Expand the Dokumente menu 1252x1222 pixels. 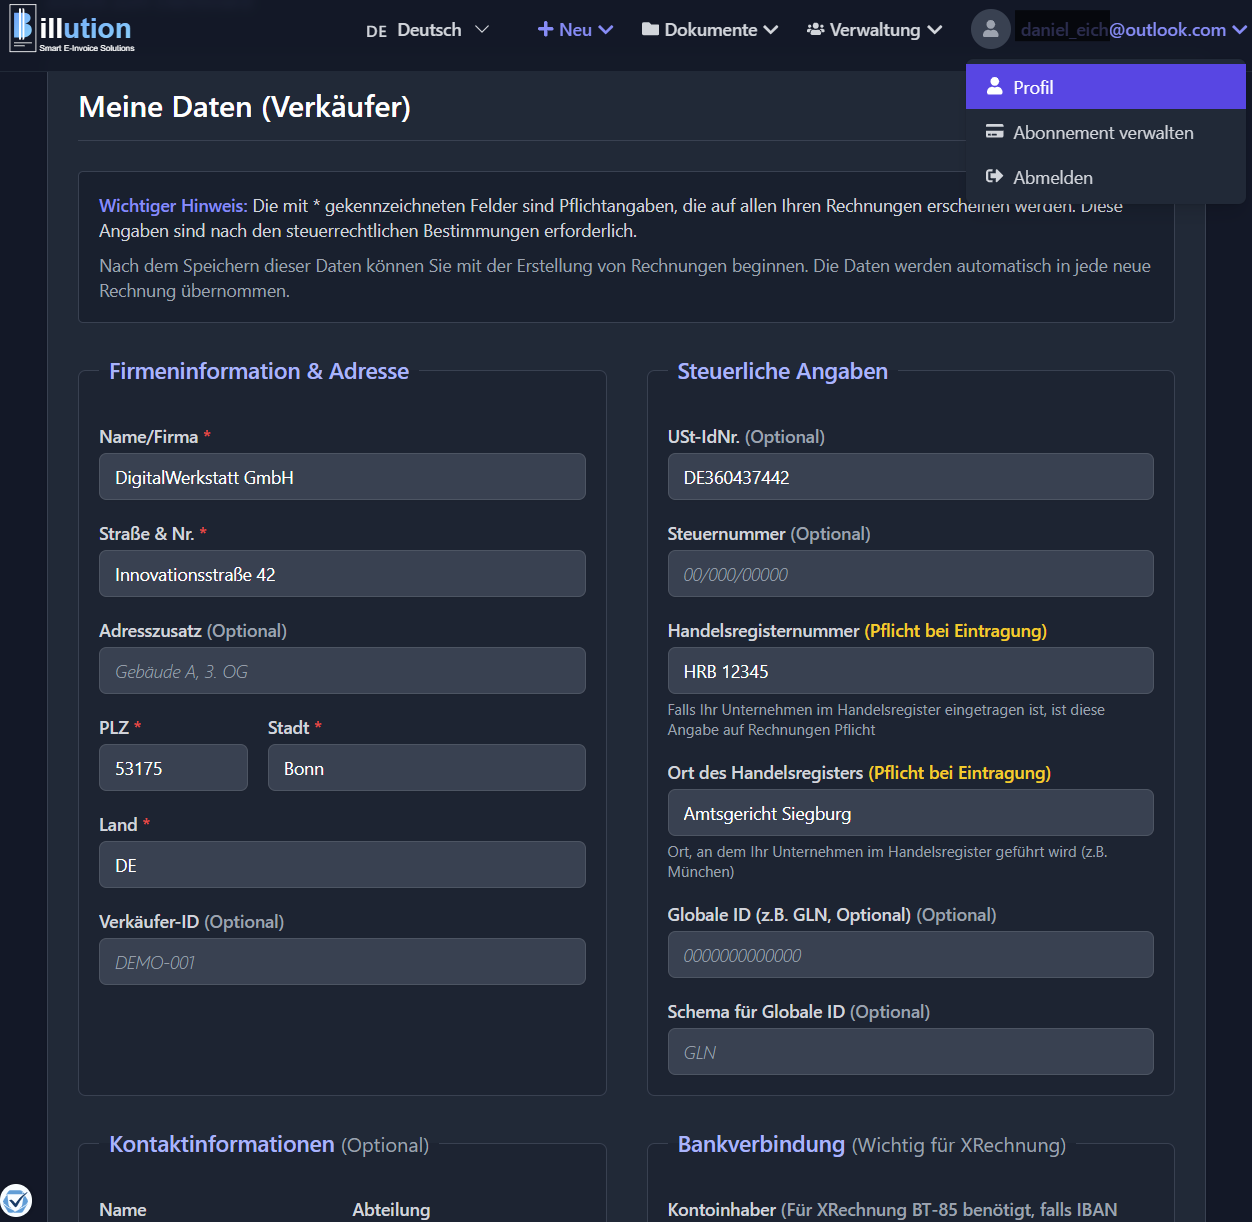point(710,30)
